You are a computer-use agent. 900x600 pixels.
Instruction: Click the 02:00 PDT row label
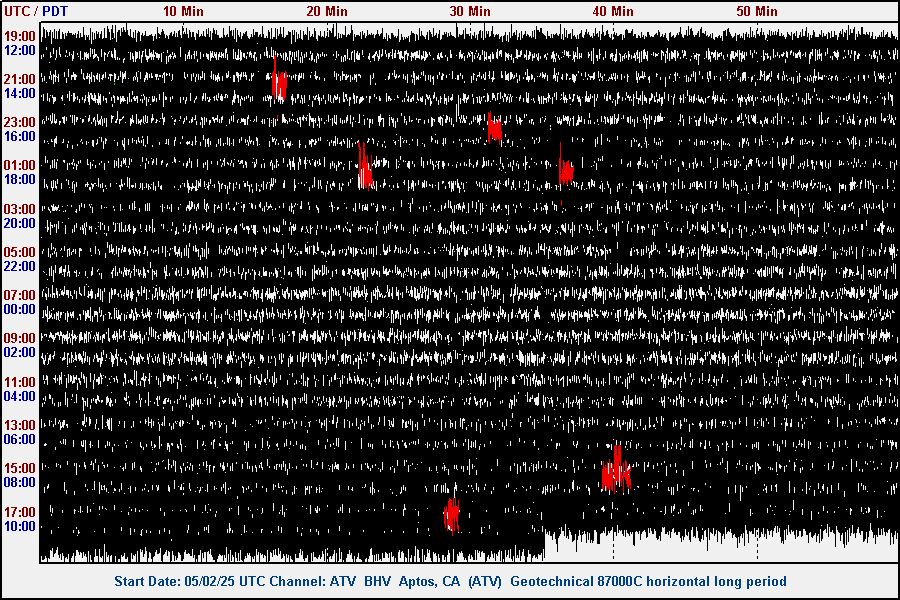[20, 353]
